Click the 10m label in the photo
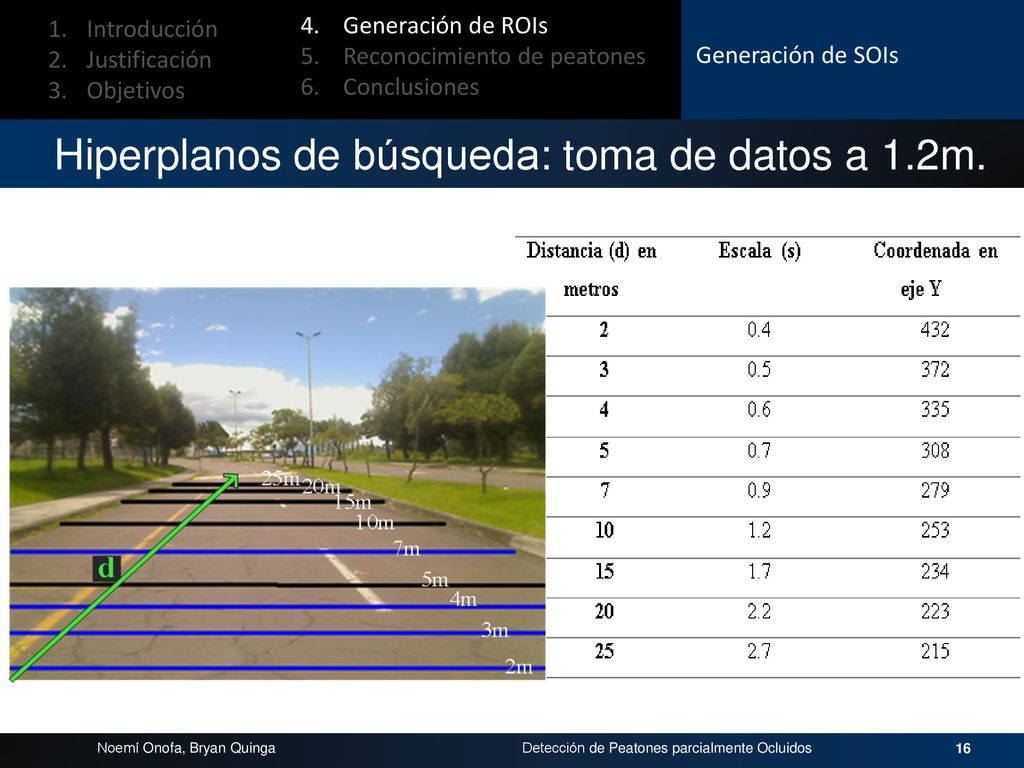The height and width of the screenshot is (768, 1024). [x=375, y=522]
